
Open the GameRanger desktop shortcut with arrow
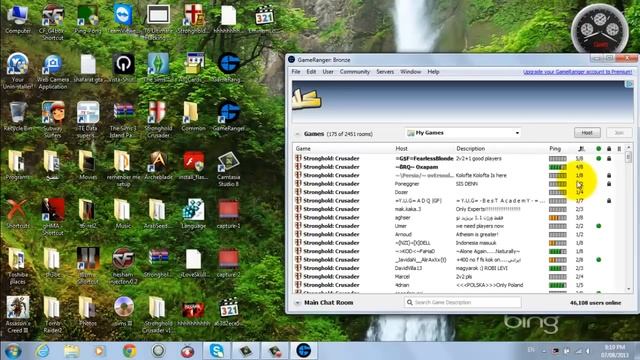pos(228,117)
